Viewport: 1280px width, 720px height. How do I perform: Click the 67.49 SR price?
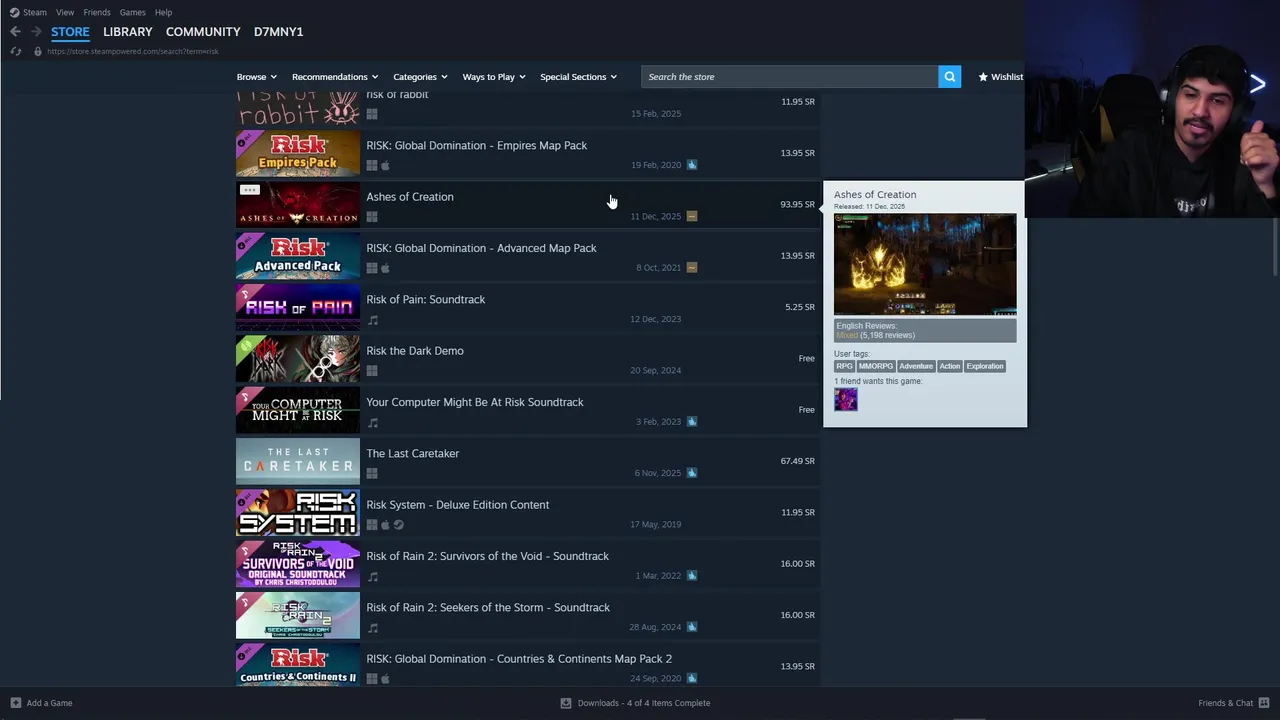(797, 461)
